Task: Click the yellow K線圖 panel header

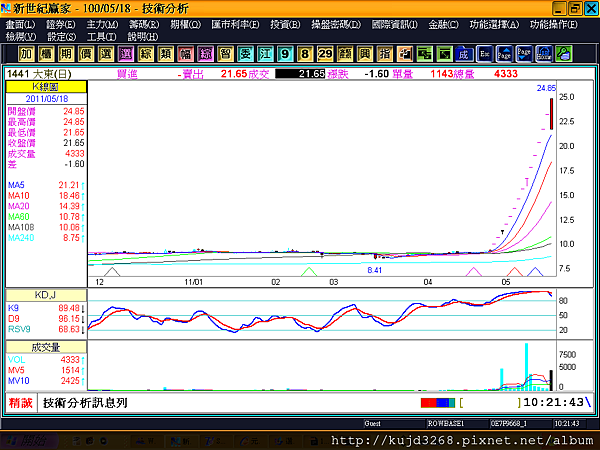Action: click(x=46, y=86)
